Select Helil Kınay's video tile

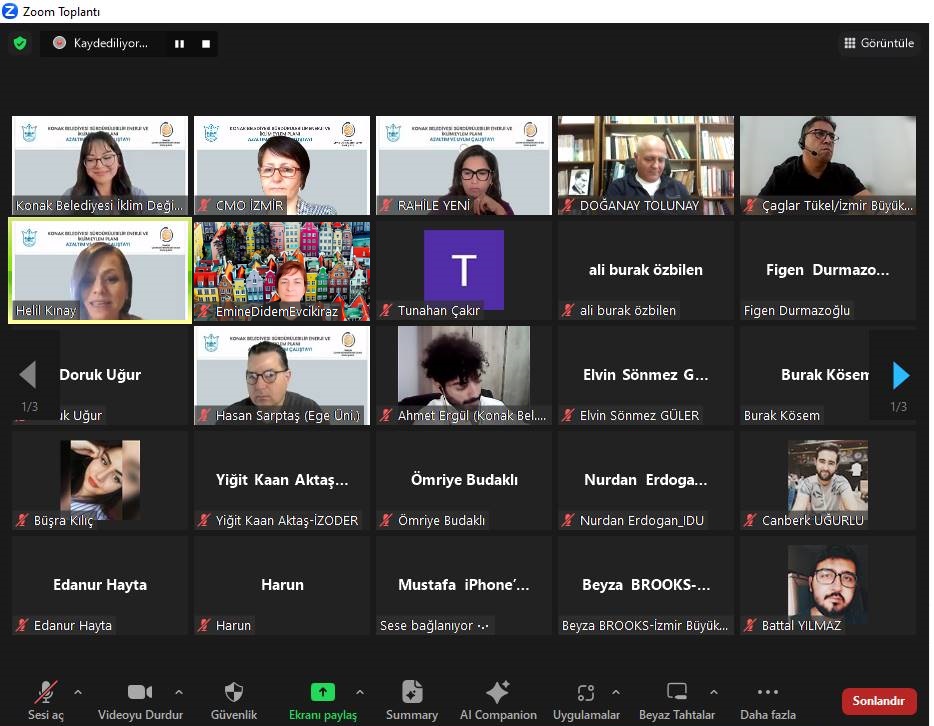click(x=100, y=271)
